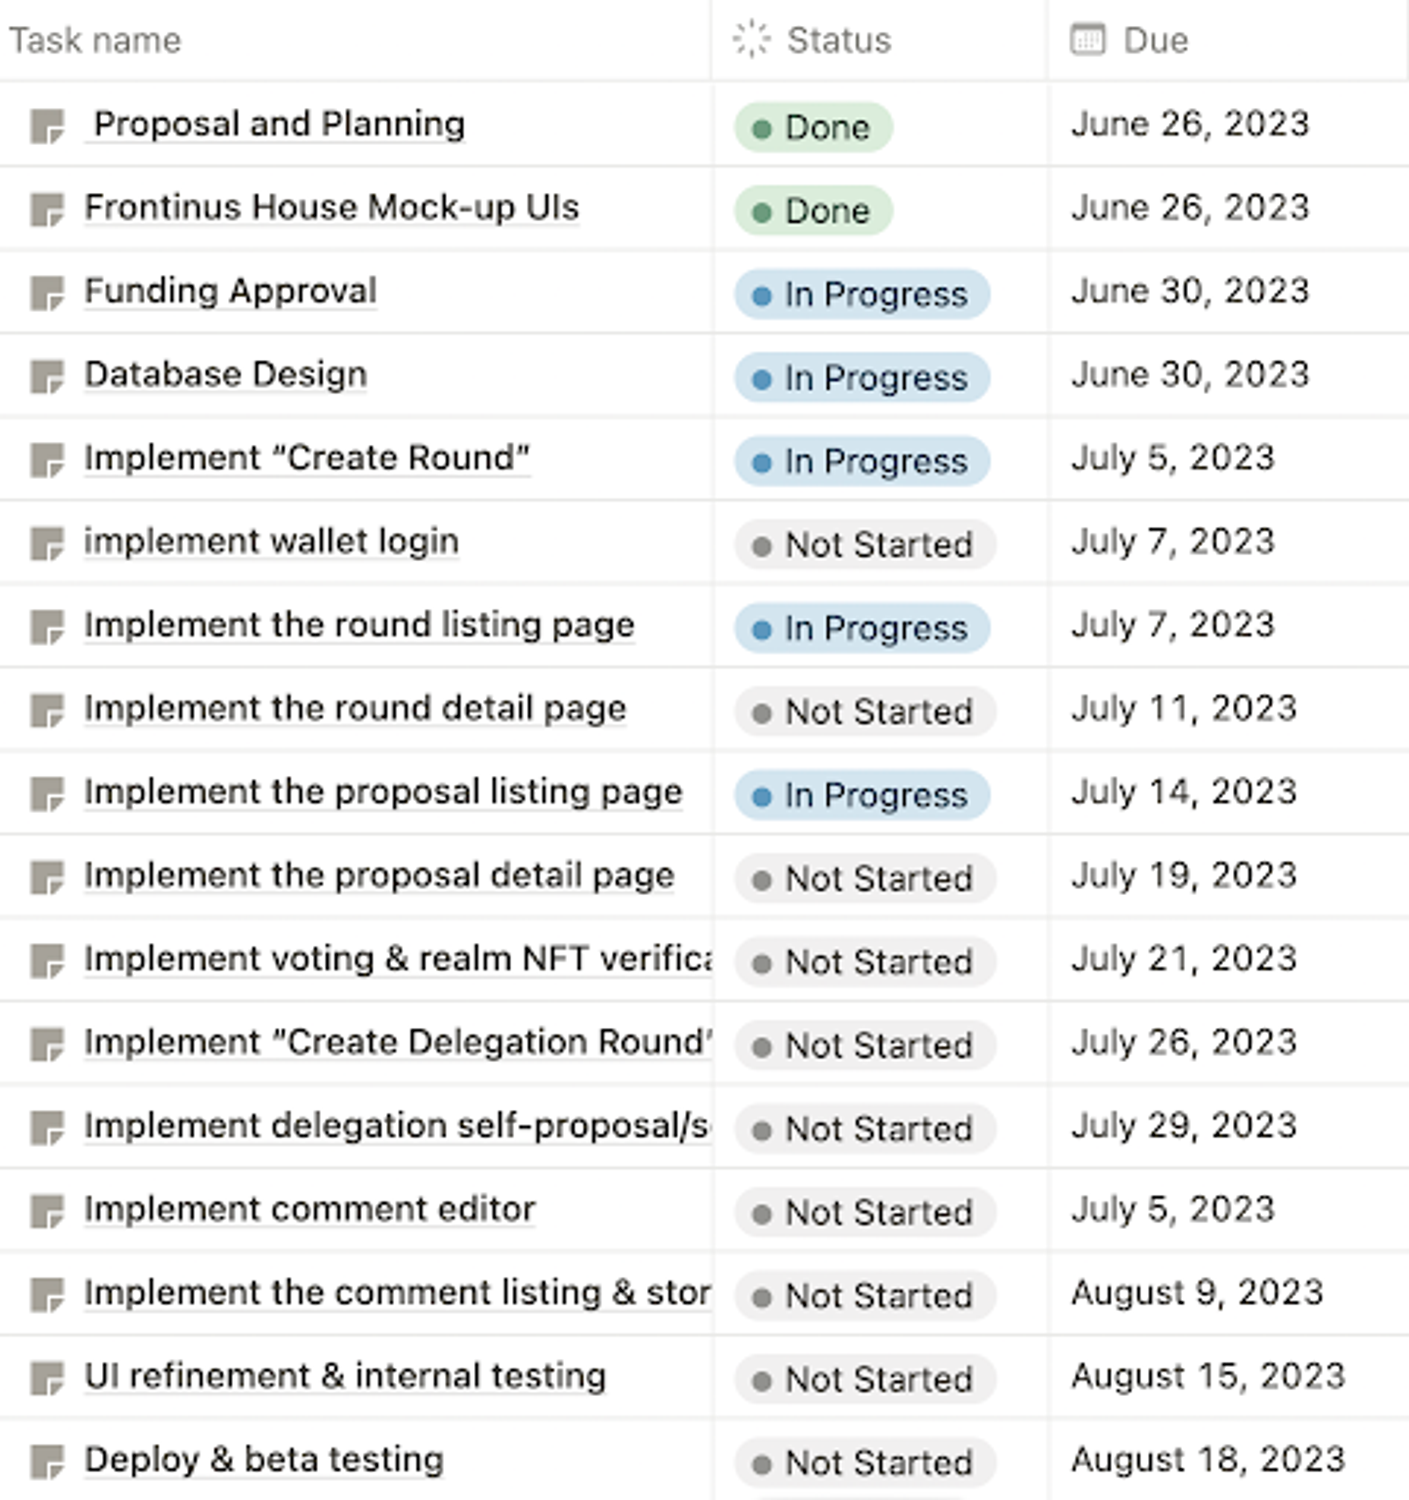Click the Status column spinner icon
The image size is (1409, 1500).
click(x=751, y=40)
